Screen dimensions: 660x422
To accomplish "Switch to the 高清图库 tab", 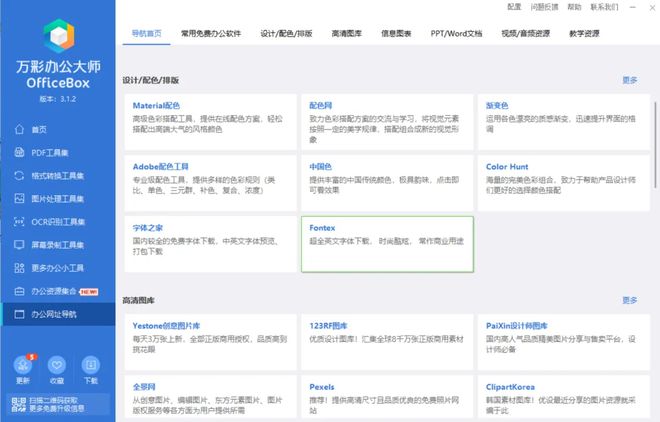I will point(346,33).
